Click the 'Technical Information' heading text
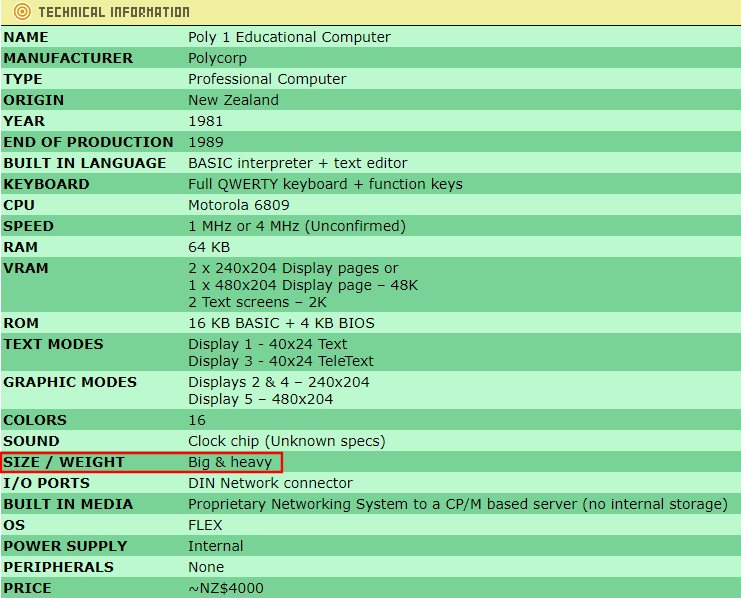Screen dimensions: 741x598 coord(114,12)
